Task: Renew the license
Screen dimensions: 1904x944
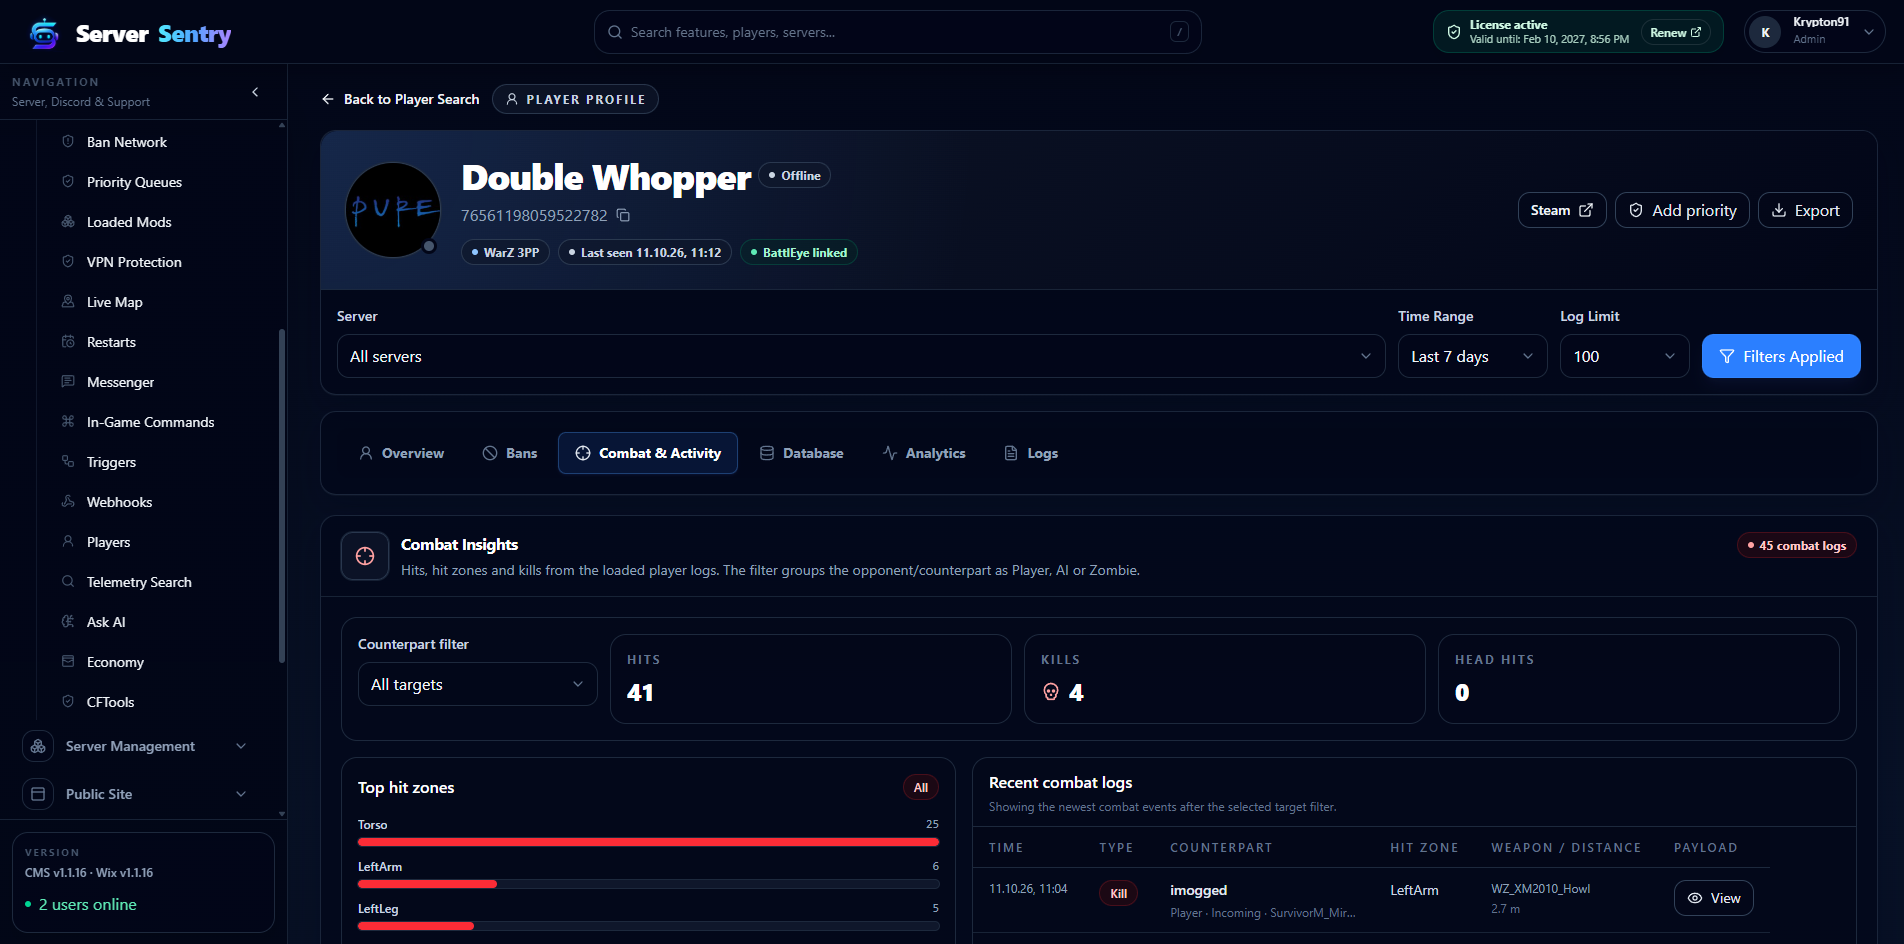Action: coord(1675,32)
